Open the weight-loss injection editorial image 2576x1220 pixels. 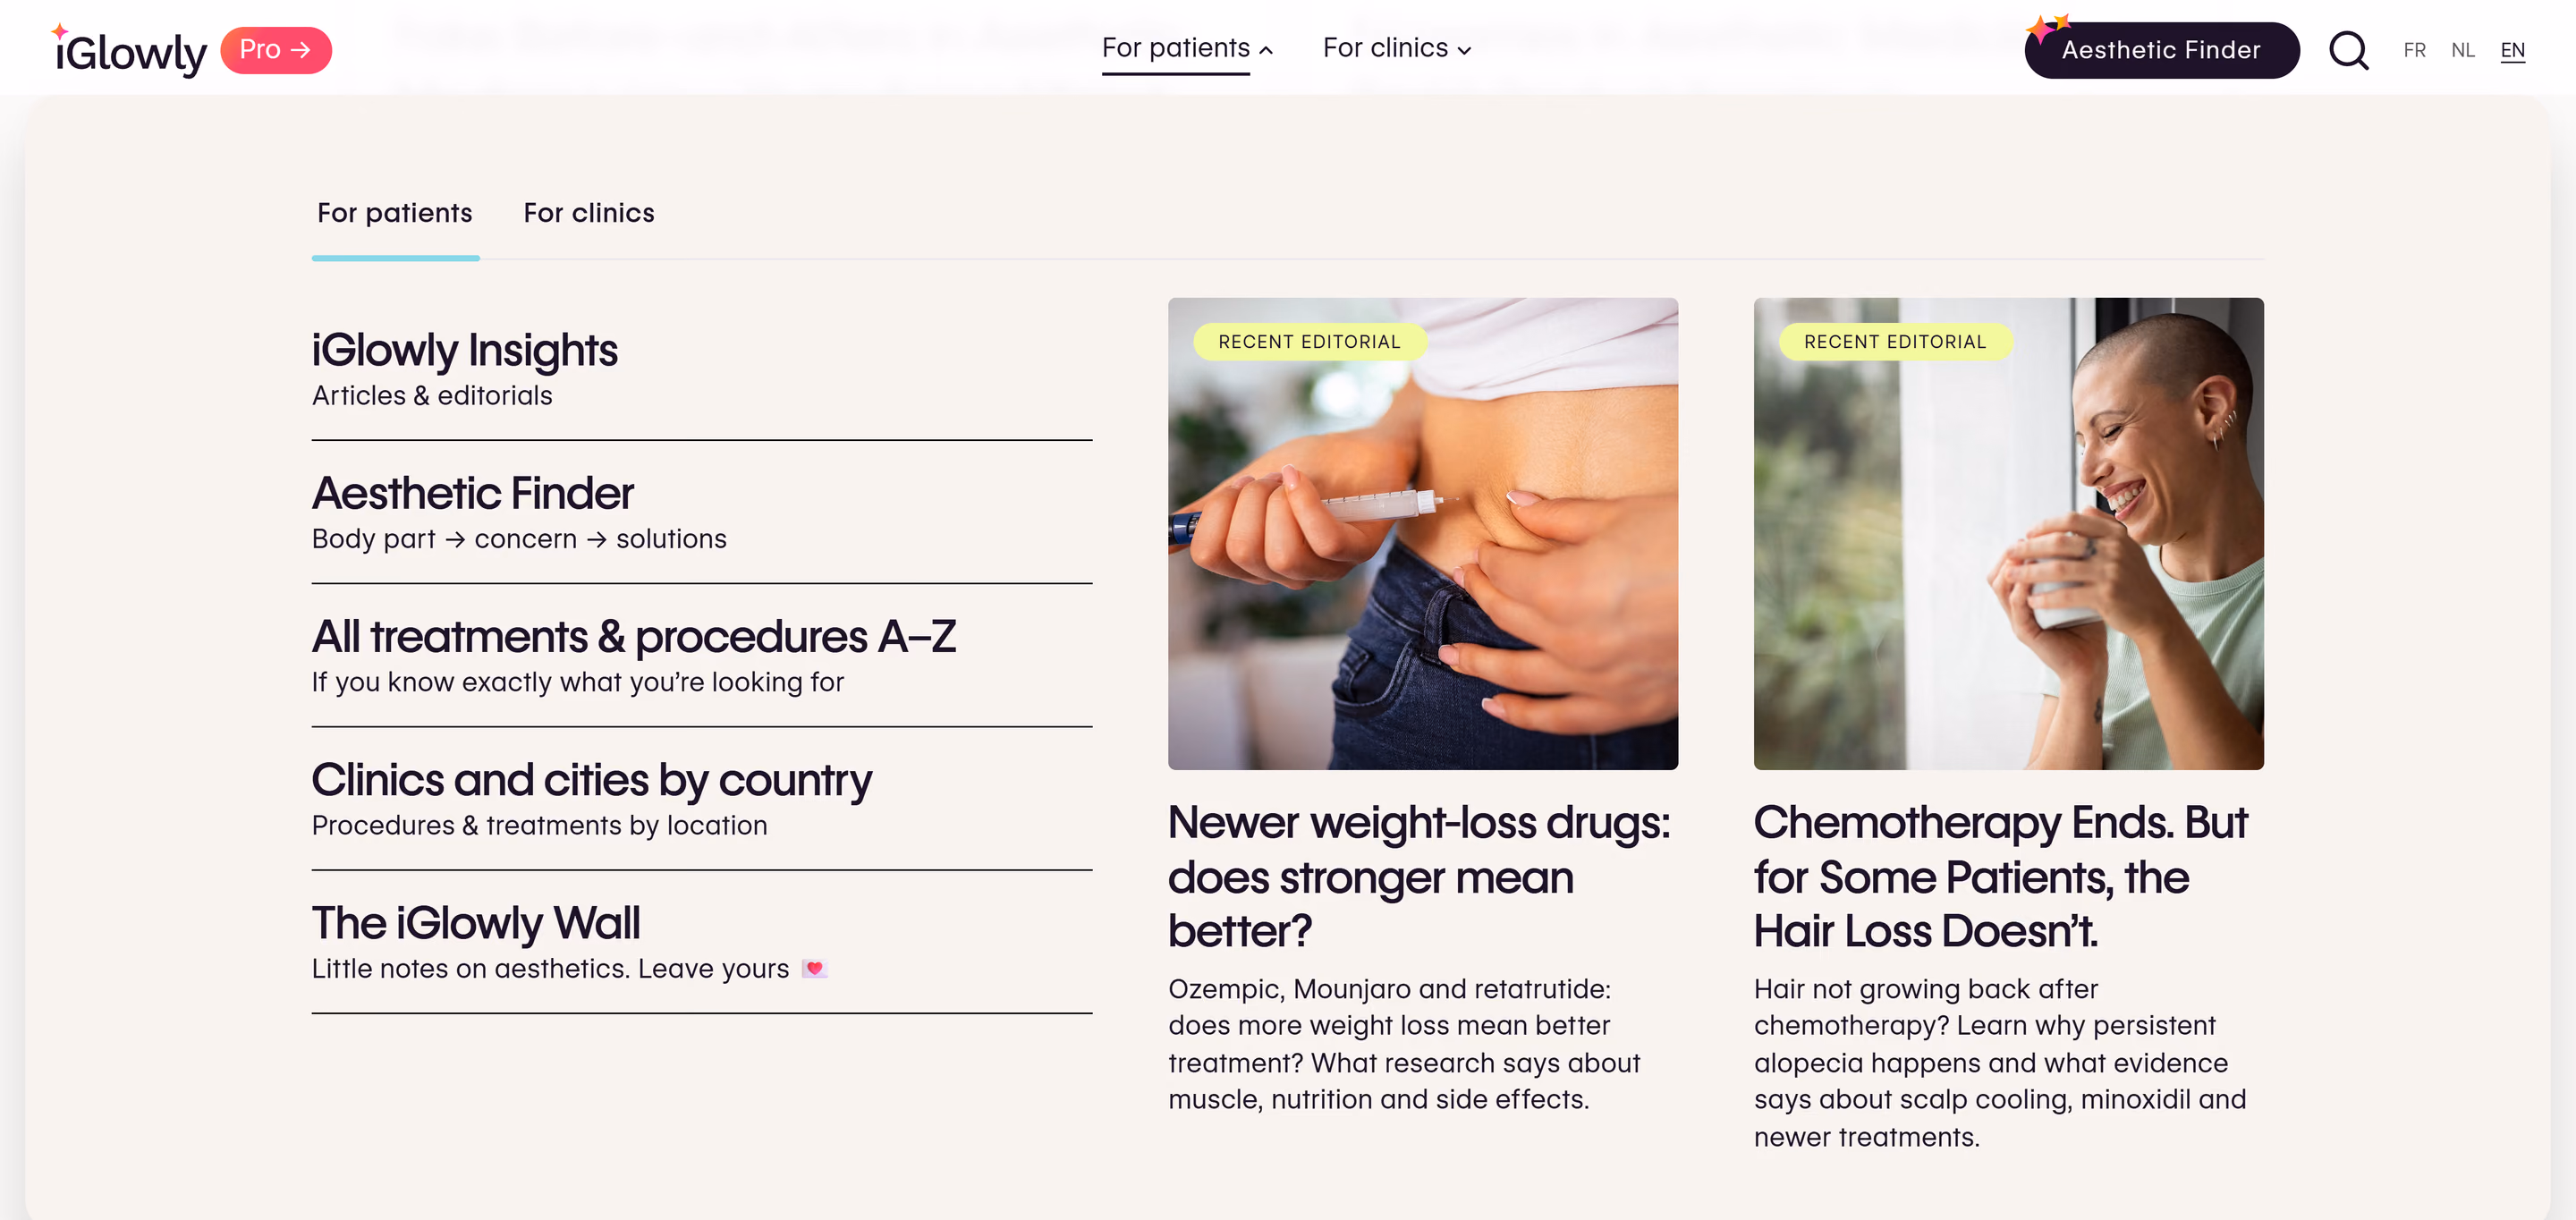click(1423, 533)
